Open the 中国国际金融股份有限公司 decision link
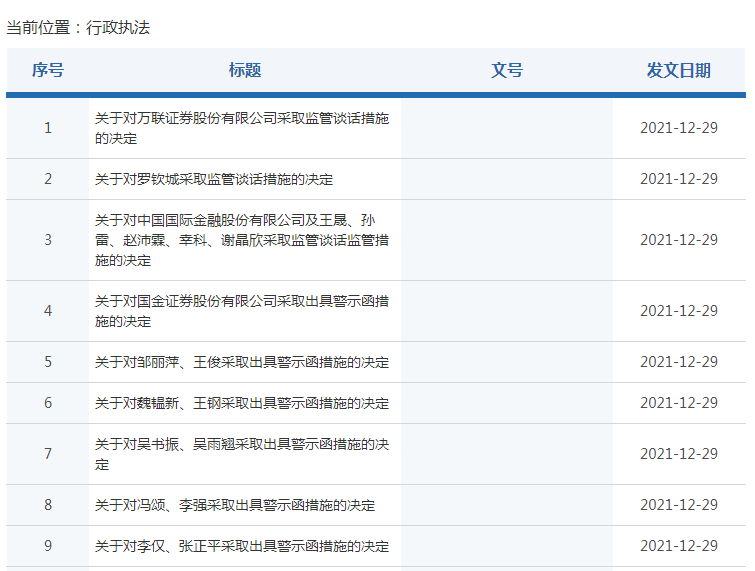755x571 pixels. pos(241,240)
